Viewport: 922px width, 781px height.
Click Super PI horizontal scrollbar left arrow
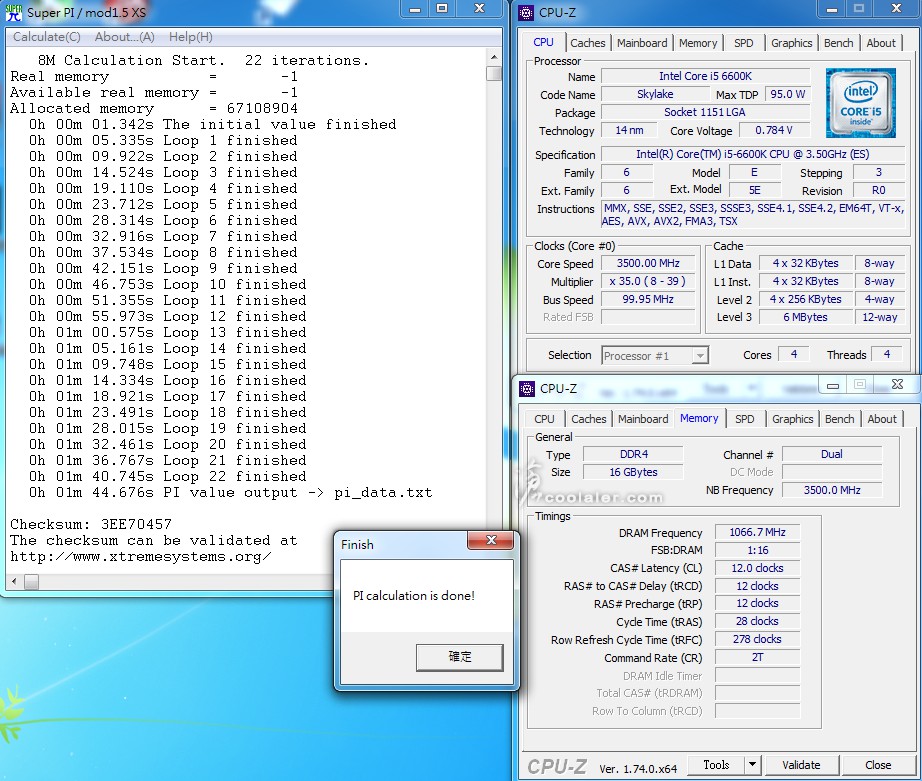pos(15,582)
